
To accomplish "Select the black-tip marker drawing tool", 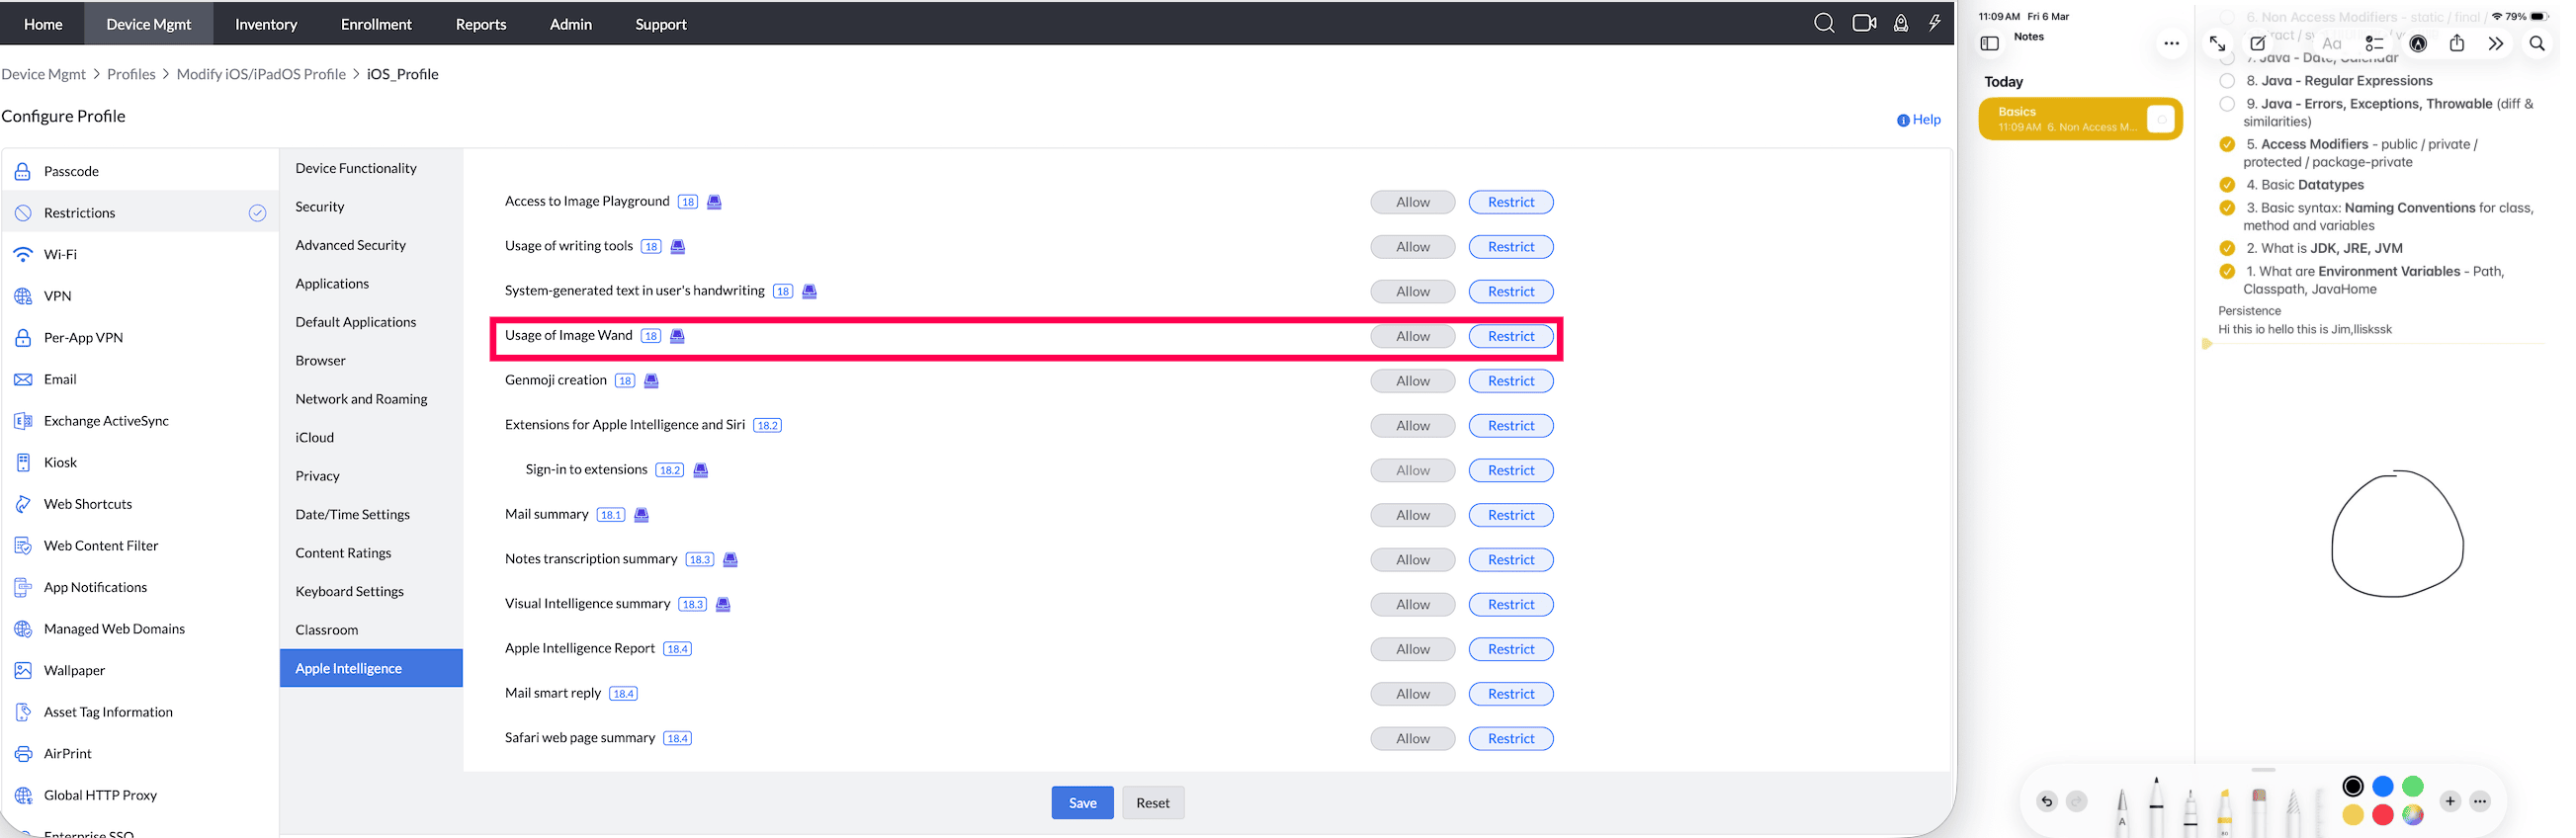I will (2156, 806).
